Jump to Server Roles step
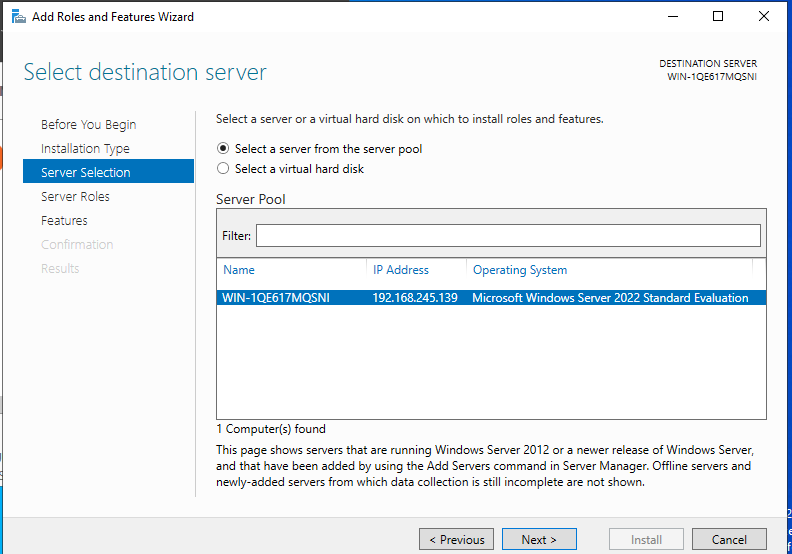Screen dimensions: 792x554 click(75, 196)
